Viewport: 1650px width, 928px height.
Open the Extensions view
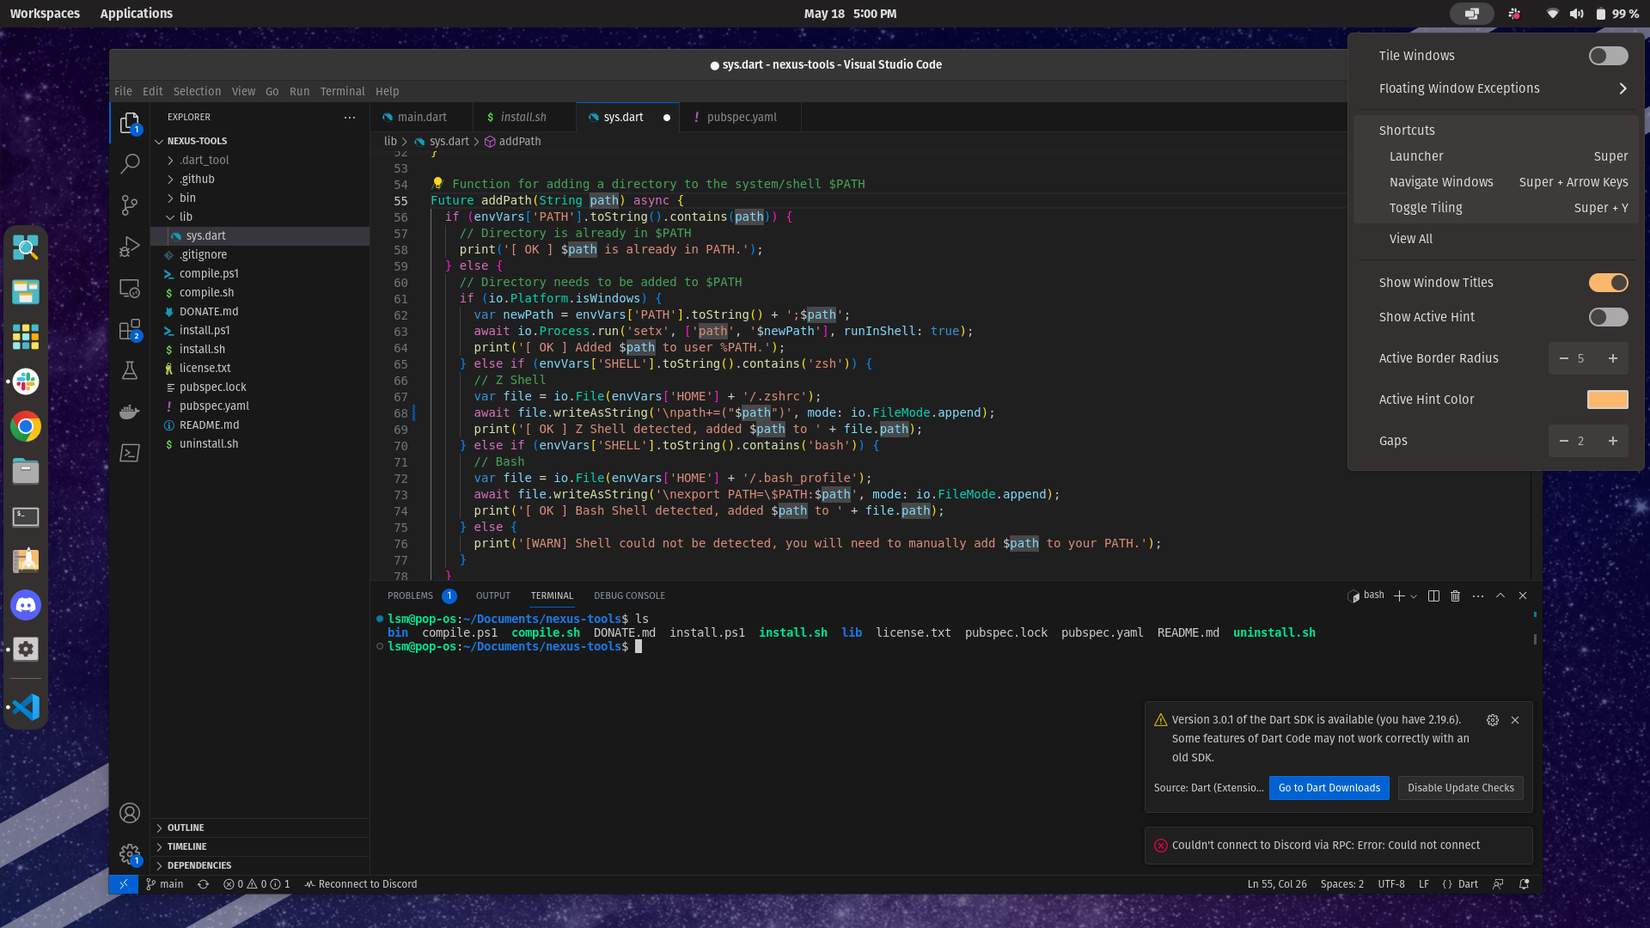point(129,329)
